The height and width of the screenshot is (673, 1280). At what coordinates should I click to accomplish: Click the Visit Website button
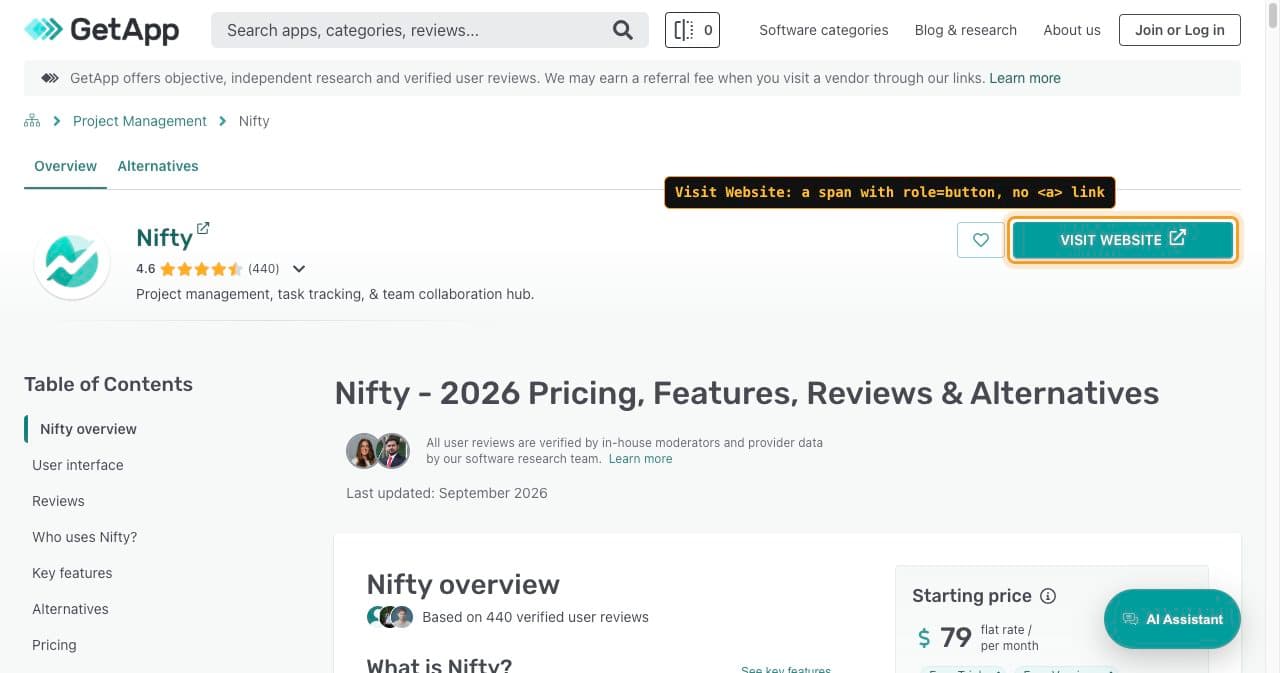coord(1123,240)
